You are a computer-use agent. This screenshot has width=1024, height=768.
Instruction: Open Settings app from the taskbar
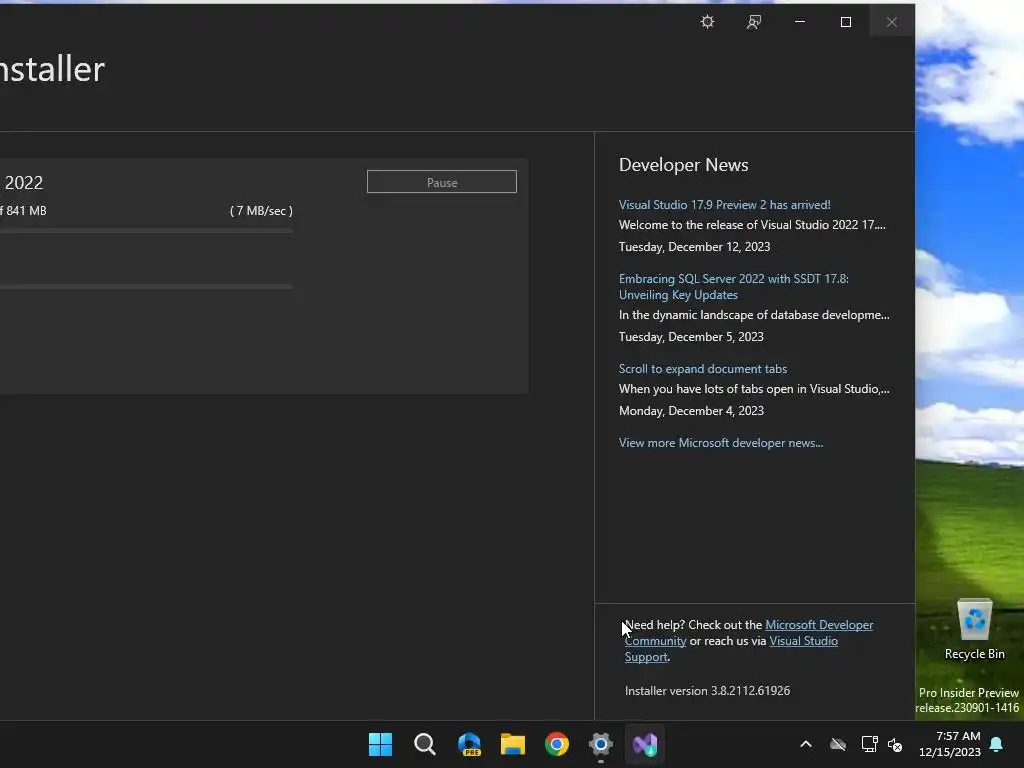point(601,744)
